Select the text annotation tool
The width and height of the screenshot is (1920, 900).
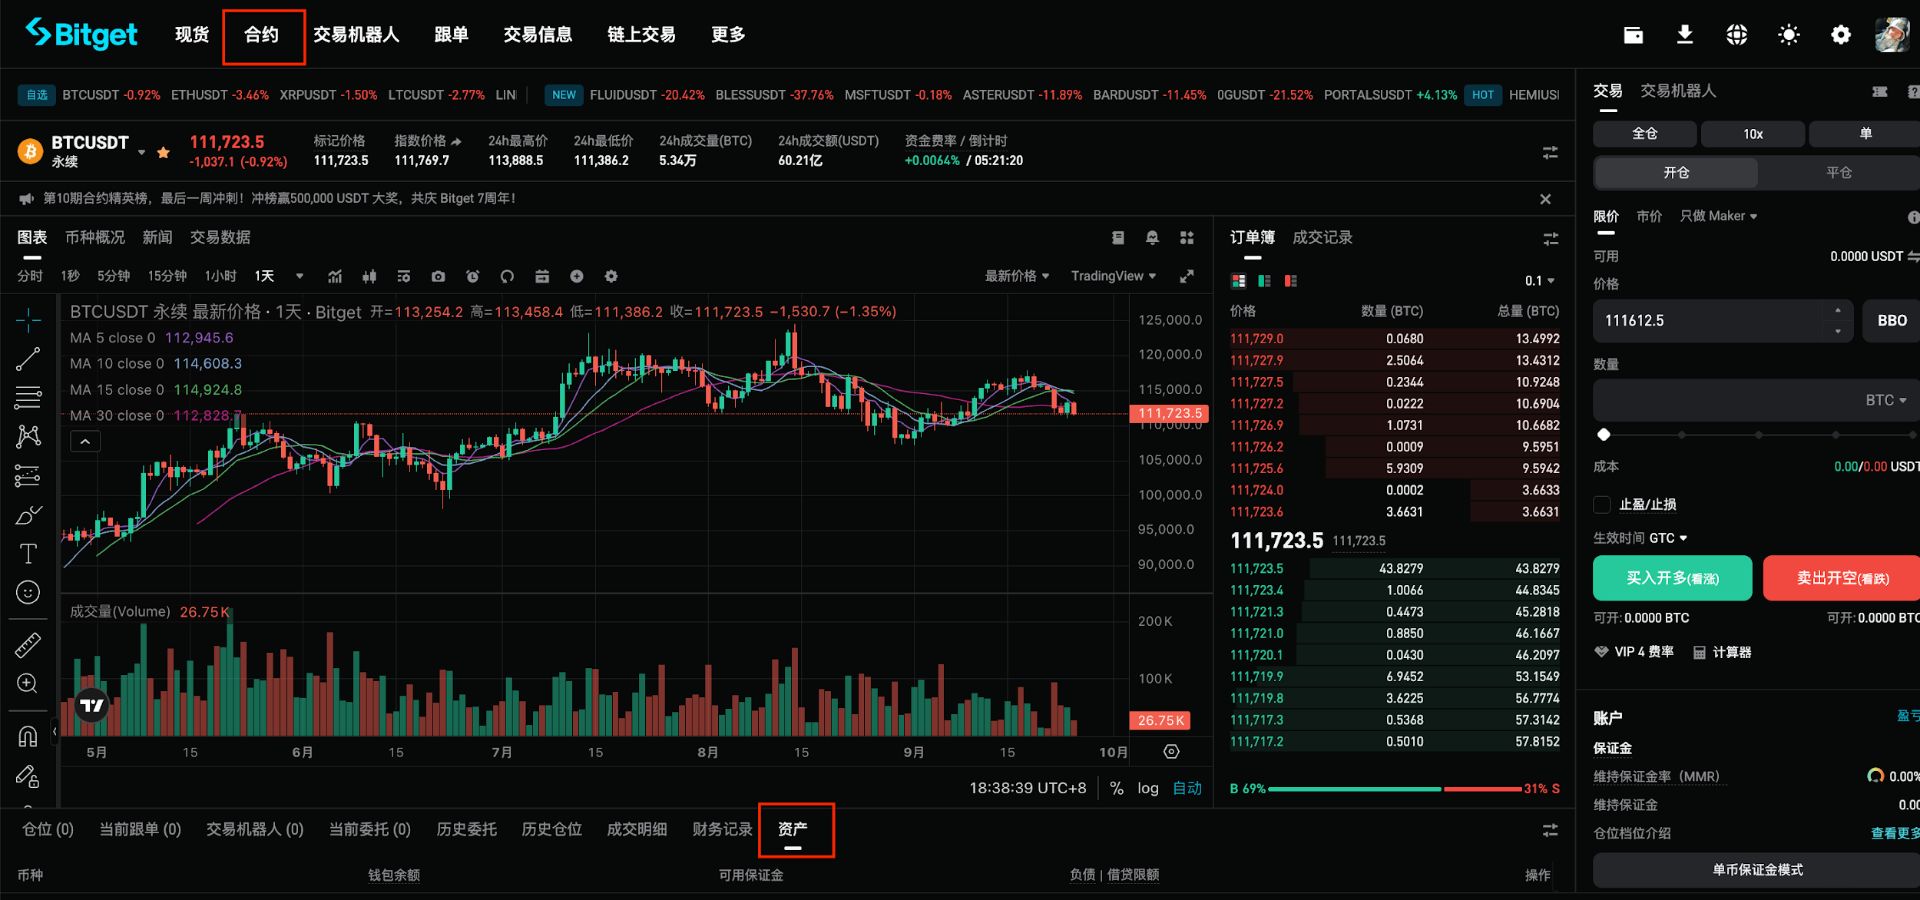click(28, 554)
